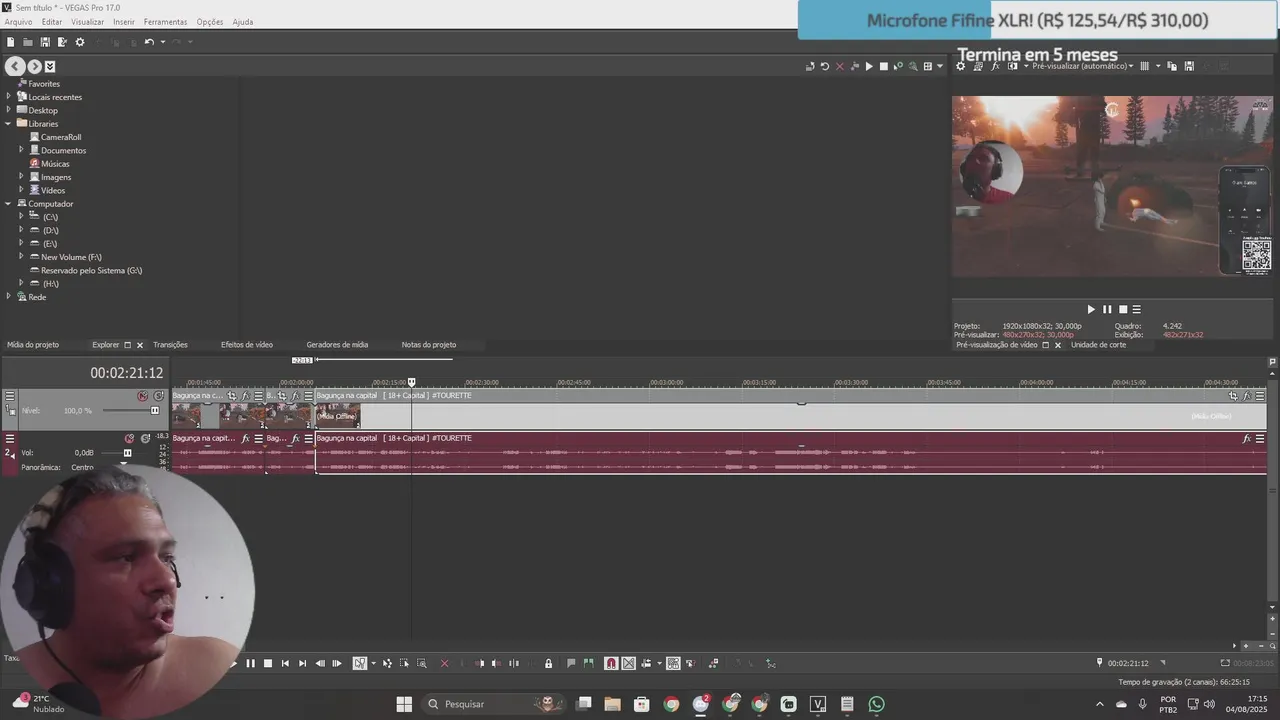Switch to Mídia do projeto tab
Screen dimensions: 1280x720
33,345
